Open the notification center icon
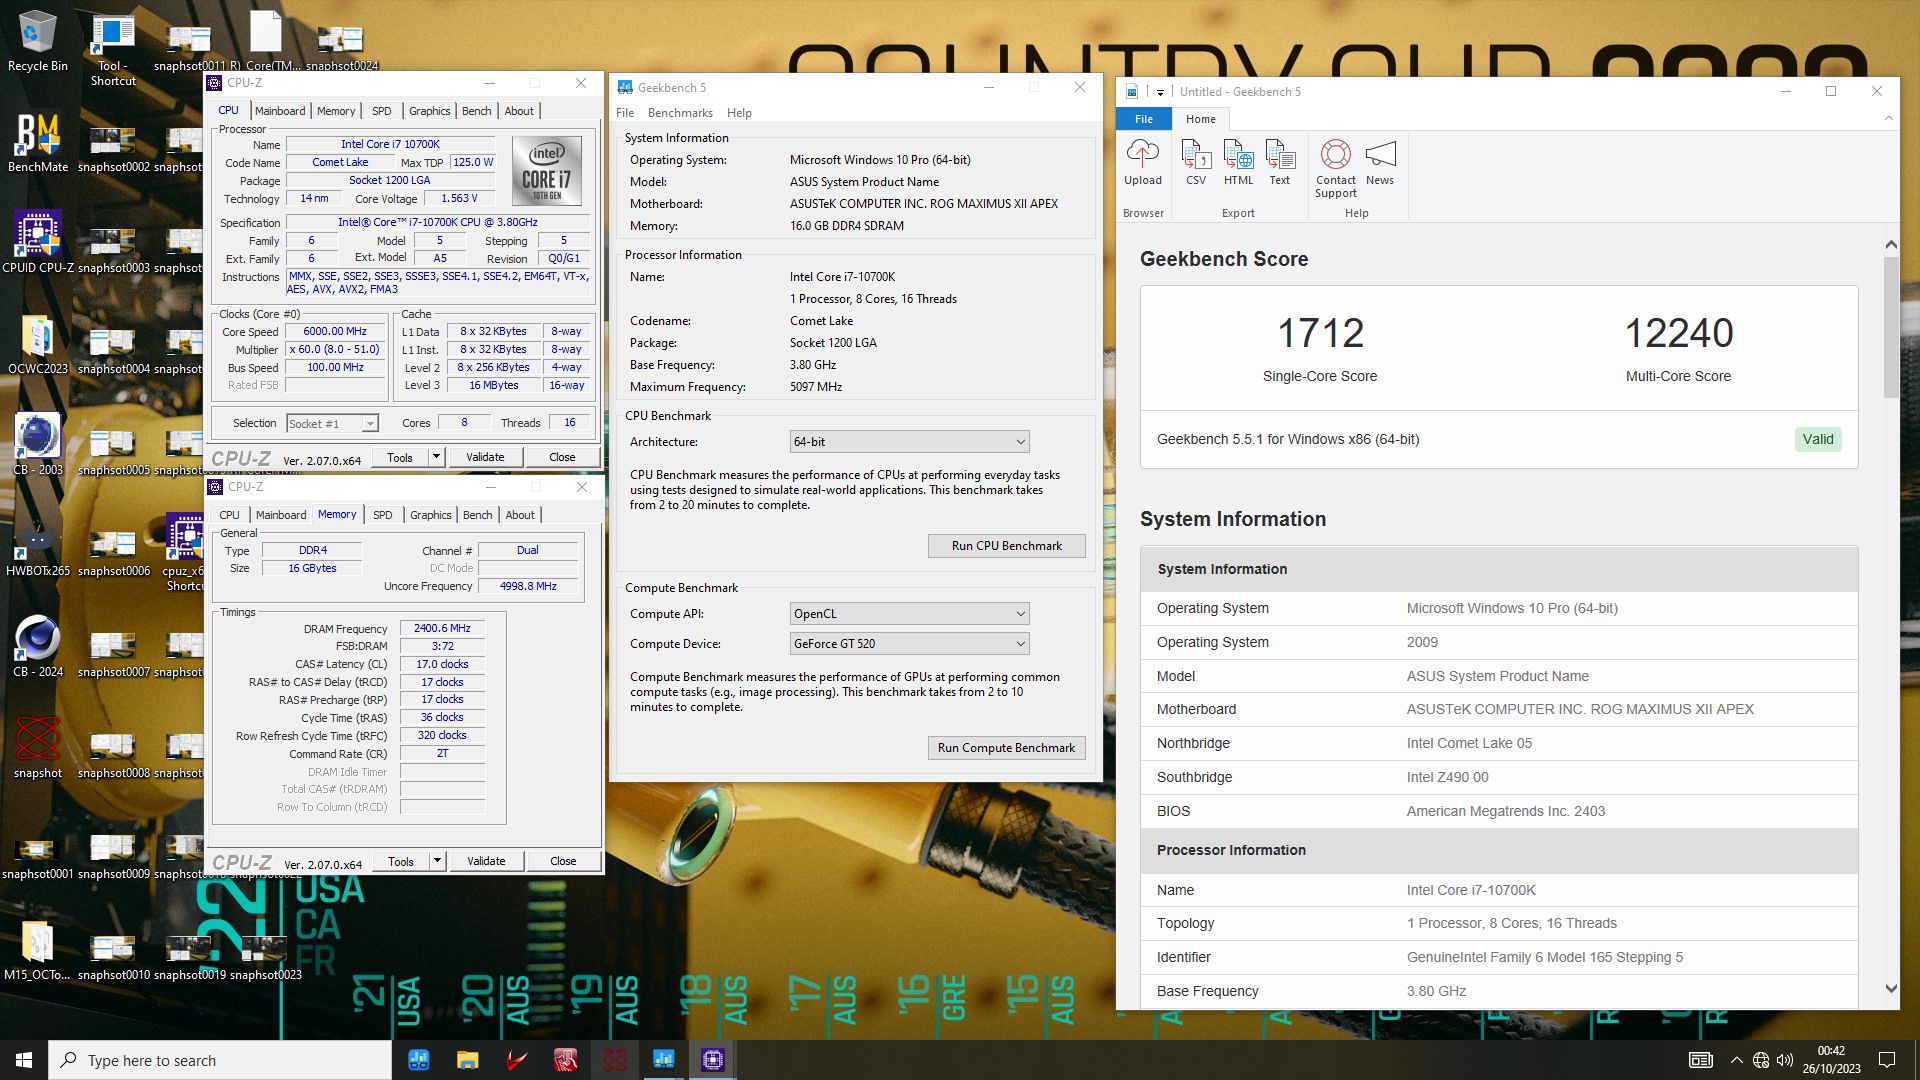 [1887, 1060]
